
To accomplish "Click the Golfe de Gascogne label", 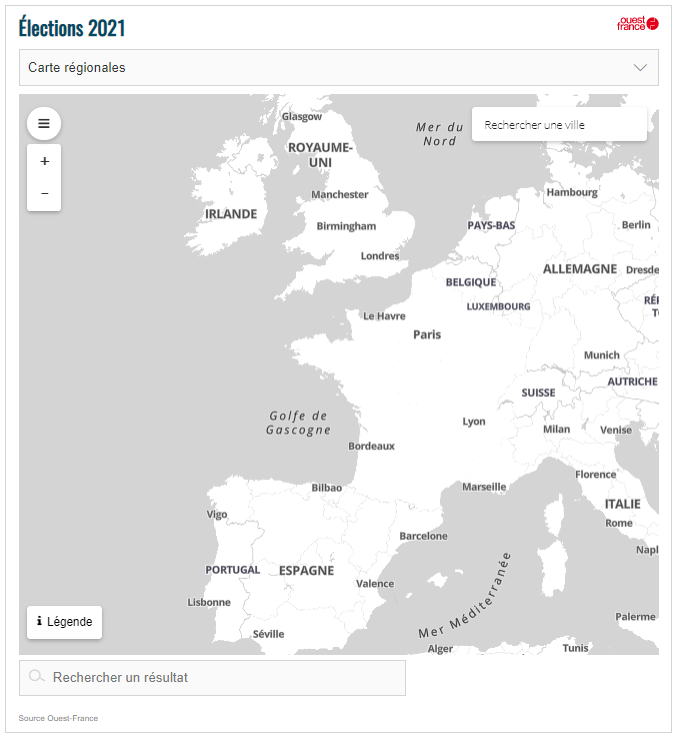I will click(x=298, y=423).
